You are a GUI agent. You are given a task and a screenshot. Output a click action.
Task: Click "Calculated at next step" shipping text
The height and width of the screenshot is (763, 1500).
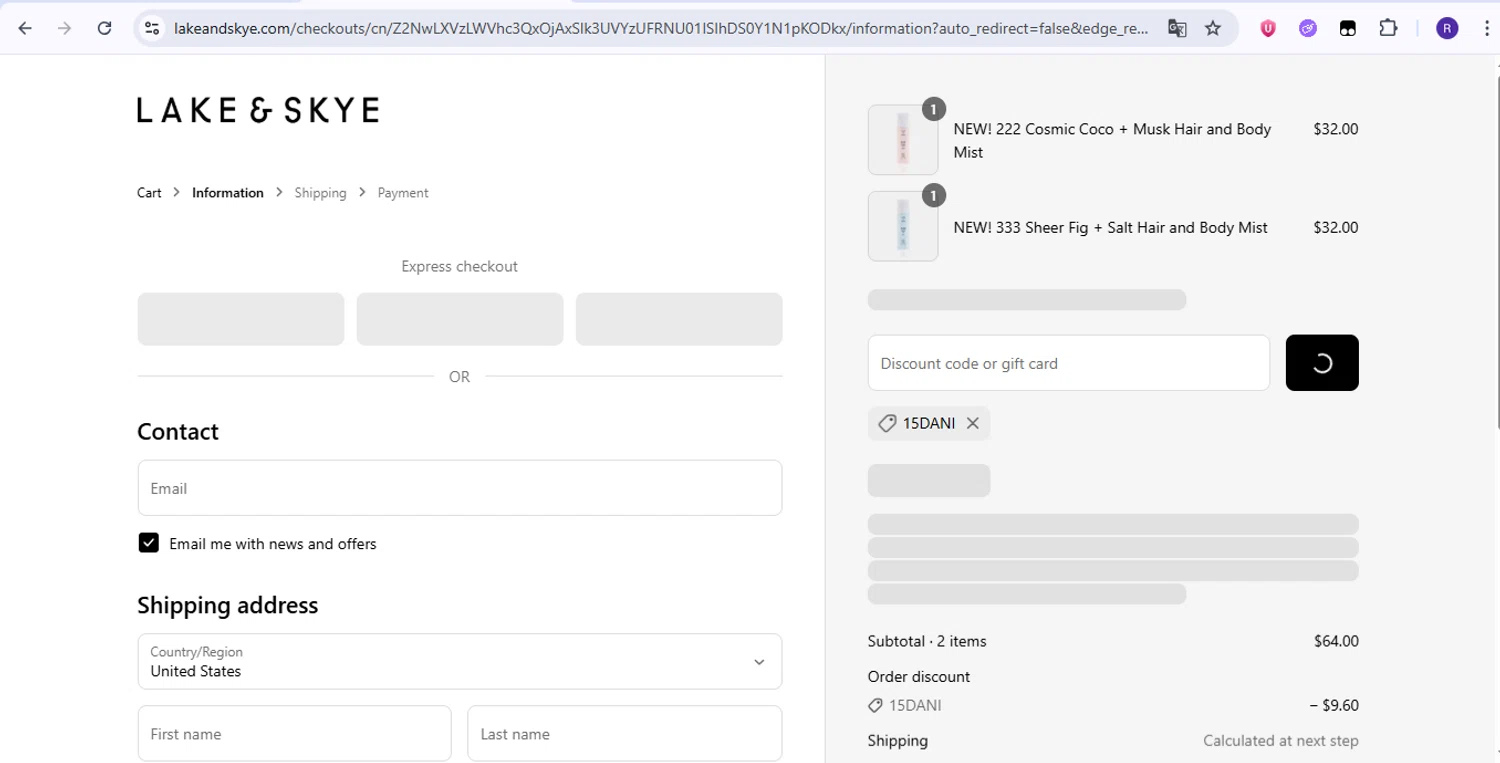coord(1281,741)
